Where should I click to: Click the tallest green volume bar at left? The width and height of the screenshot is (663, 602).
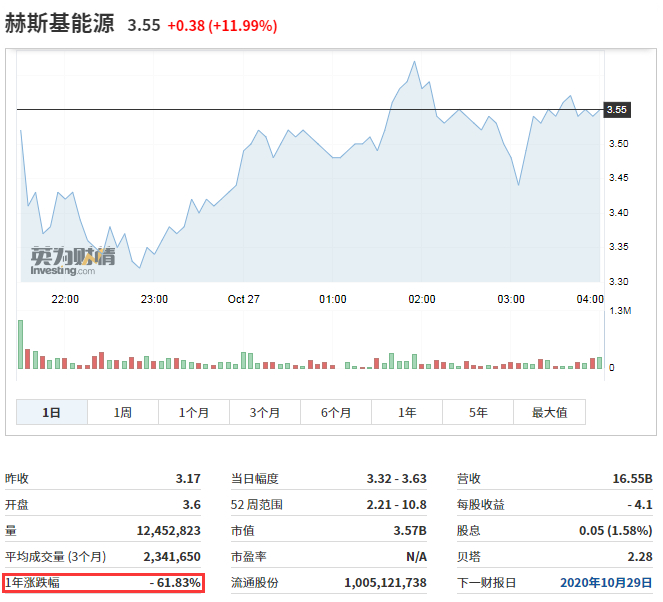tap(20, 345)
